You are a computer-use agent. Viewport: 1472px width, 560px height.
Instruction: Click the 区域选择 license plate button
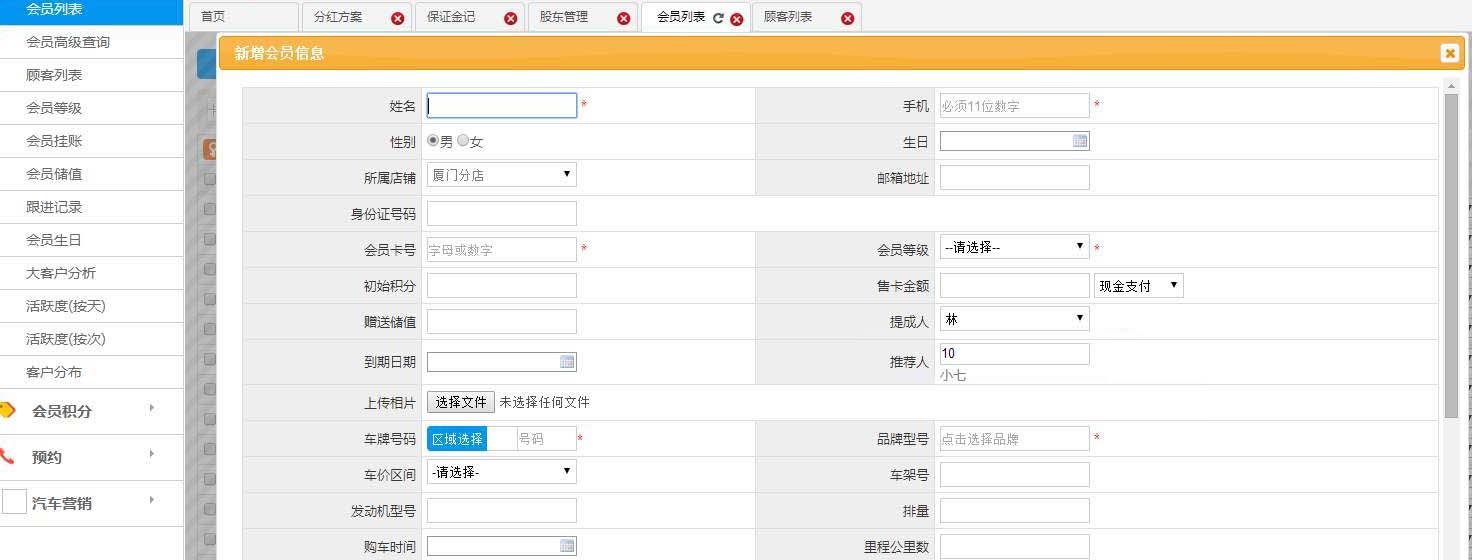[457, 439]
